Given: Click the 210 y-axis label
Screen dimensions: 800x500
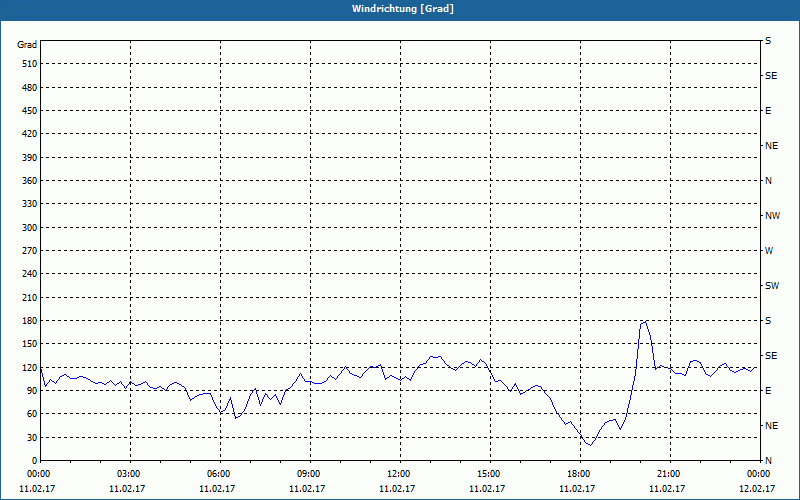Looking at the screenshot, I should pyautogui.click(x=30, y=297).
